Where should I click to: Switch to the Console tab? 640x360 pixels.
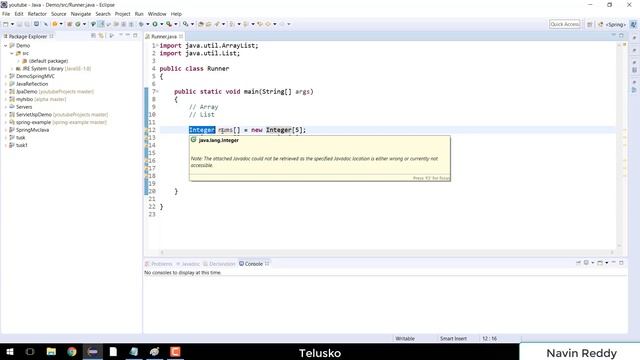[x=254, y=264]
